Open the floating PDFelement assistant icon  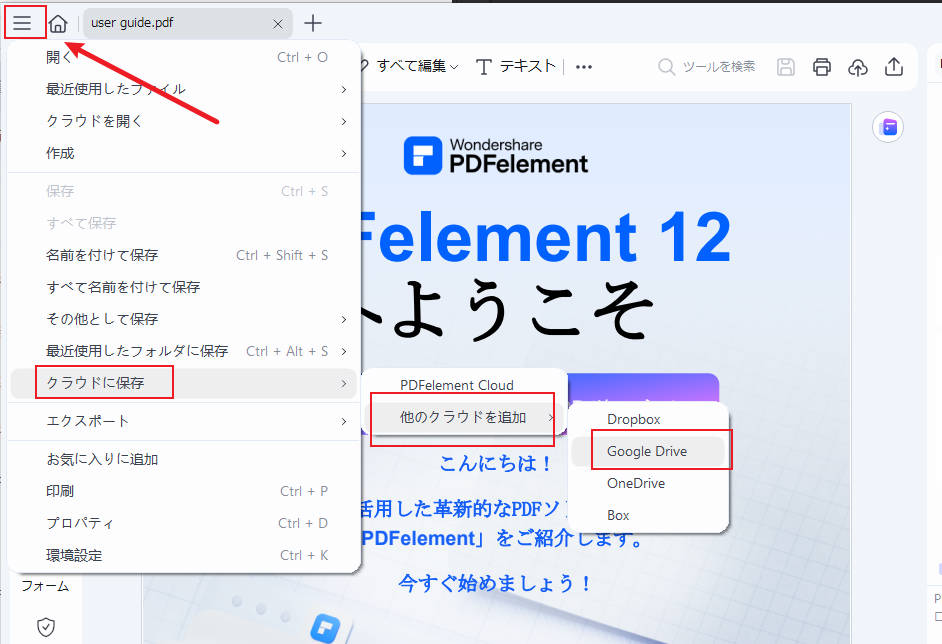point(888,127)
